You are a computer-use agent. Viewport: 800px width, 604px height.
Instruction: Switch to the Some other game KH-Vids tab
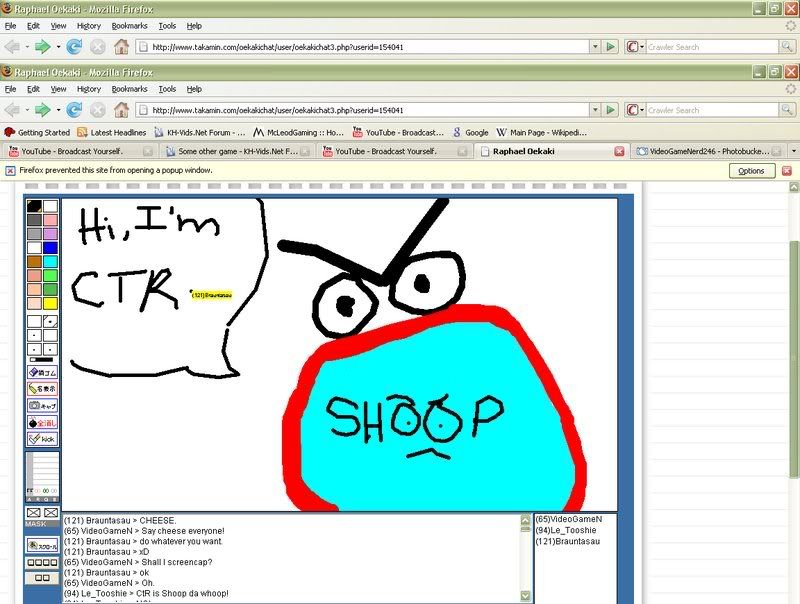coord(235,151)
